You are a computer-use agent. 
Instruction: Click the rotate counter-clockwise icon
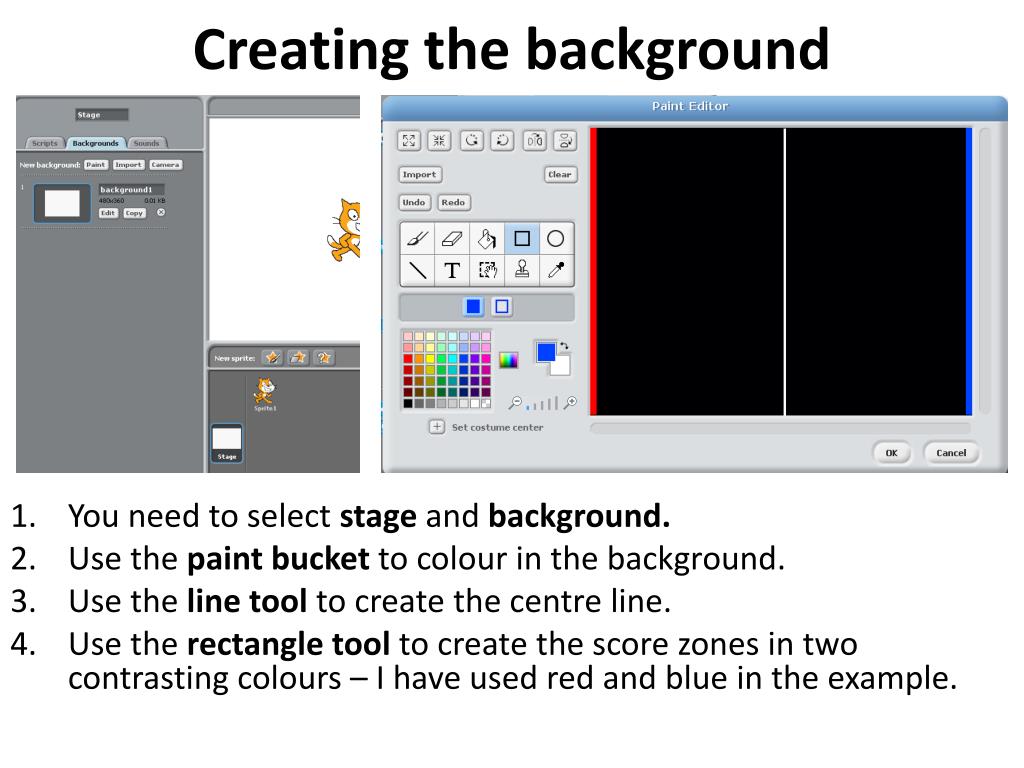[x=472, y=140]
